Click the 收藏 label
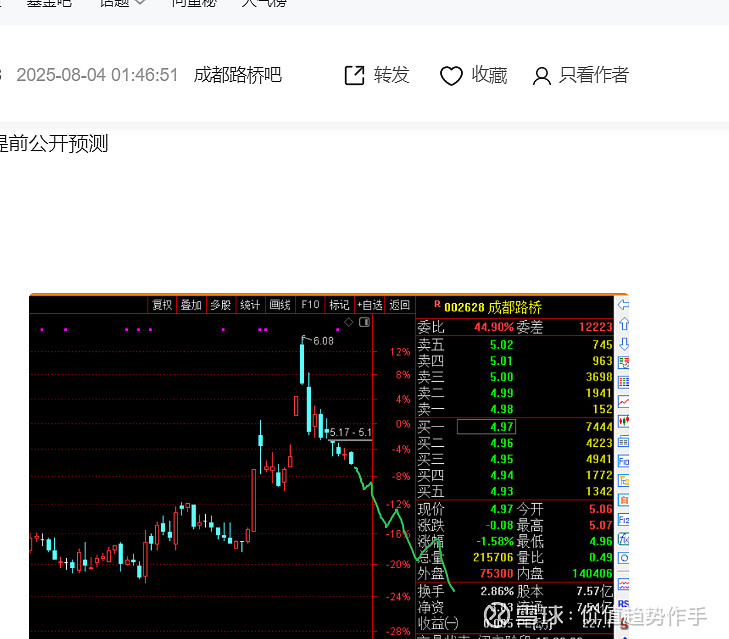Image resolution: width=729 pixels, height=639 pixels. point(489,75)
